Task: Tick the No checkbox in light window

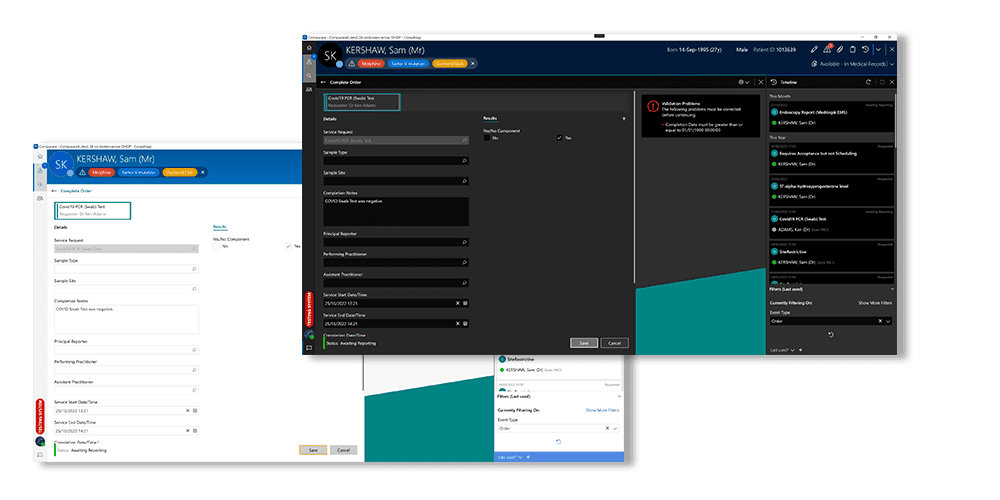Action: tap(216, 246)
